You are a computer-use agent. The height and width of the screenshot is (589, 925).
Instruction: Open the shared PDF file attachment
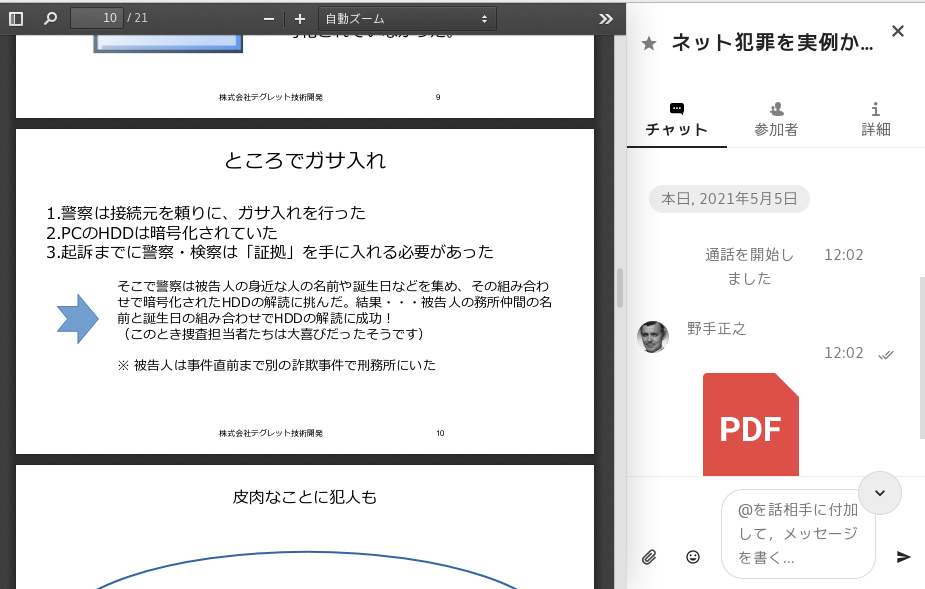point(750,424)
